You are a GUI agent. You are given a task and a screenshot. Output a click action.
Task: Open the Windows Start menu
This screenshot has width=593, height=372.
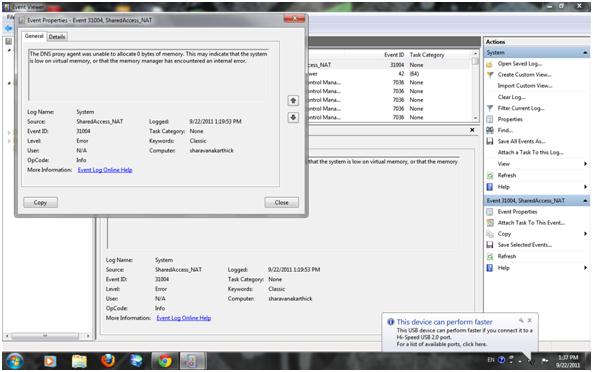(x=14, y=361)
